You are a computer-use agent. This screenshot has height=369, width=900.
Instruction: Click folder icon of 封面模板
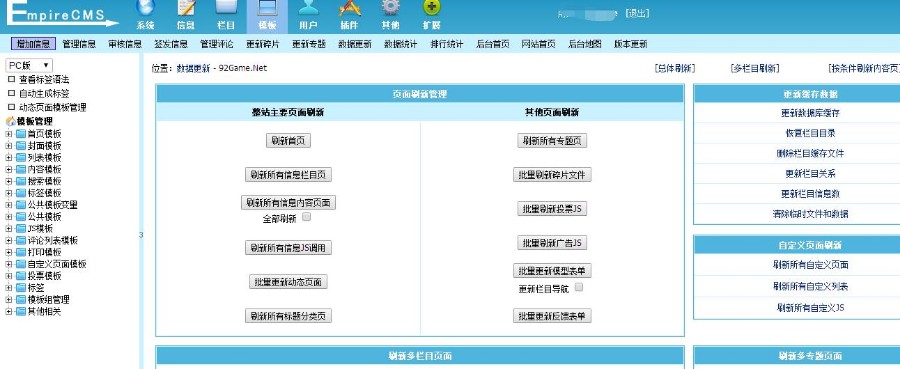tap(21, 146)
